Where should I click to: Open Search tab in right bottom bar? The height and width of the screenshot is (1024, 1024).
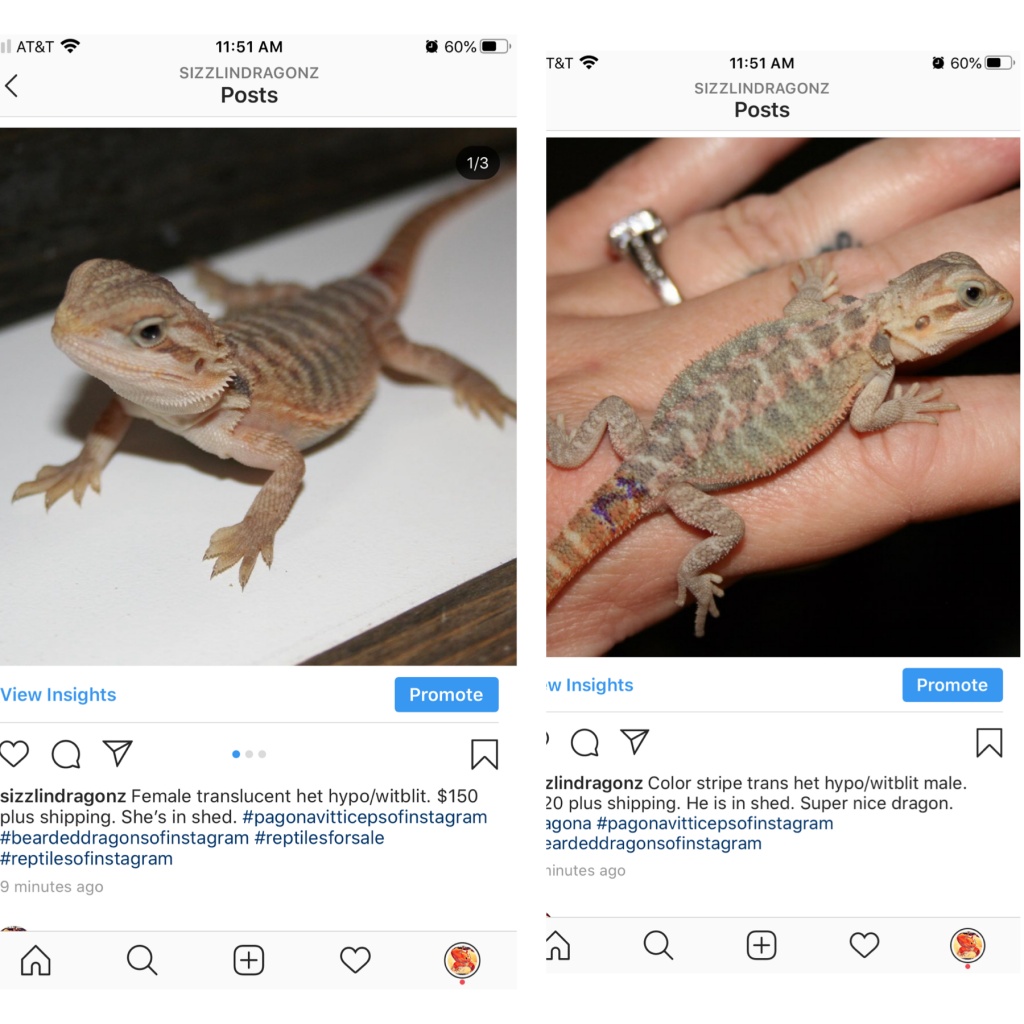pos(658,945)
